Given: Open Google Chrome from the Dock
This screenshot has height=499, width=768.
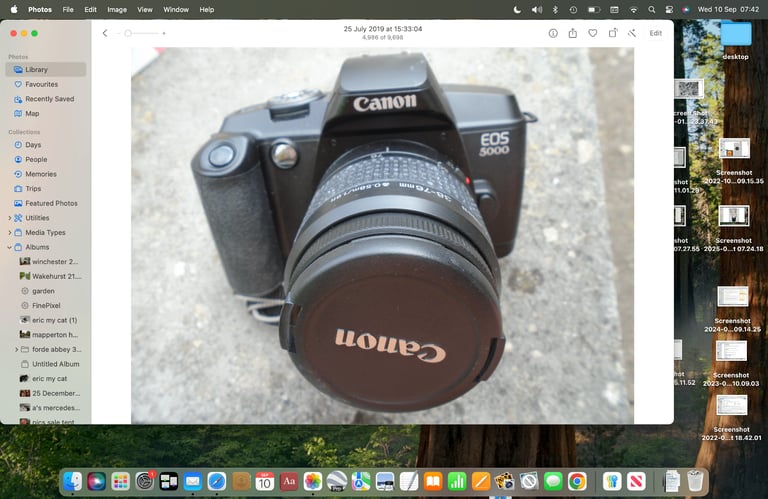Looking at the screenshot, I should 577,481.
